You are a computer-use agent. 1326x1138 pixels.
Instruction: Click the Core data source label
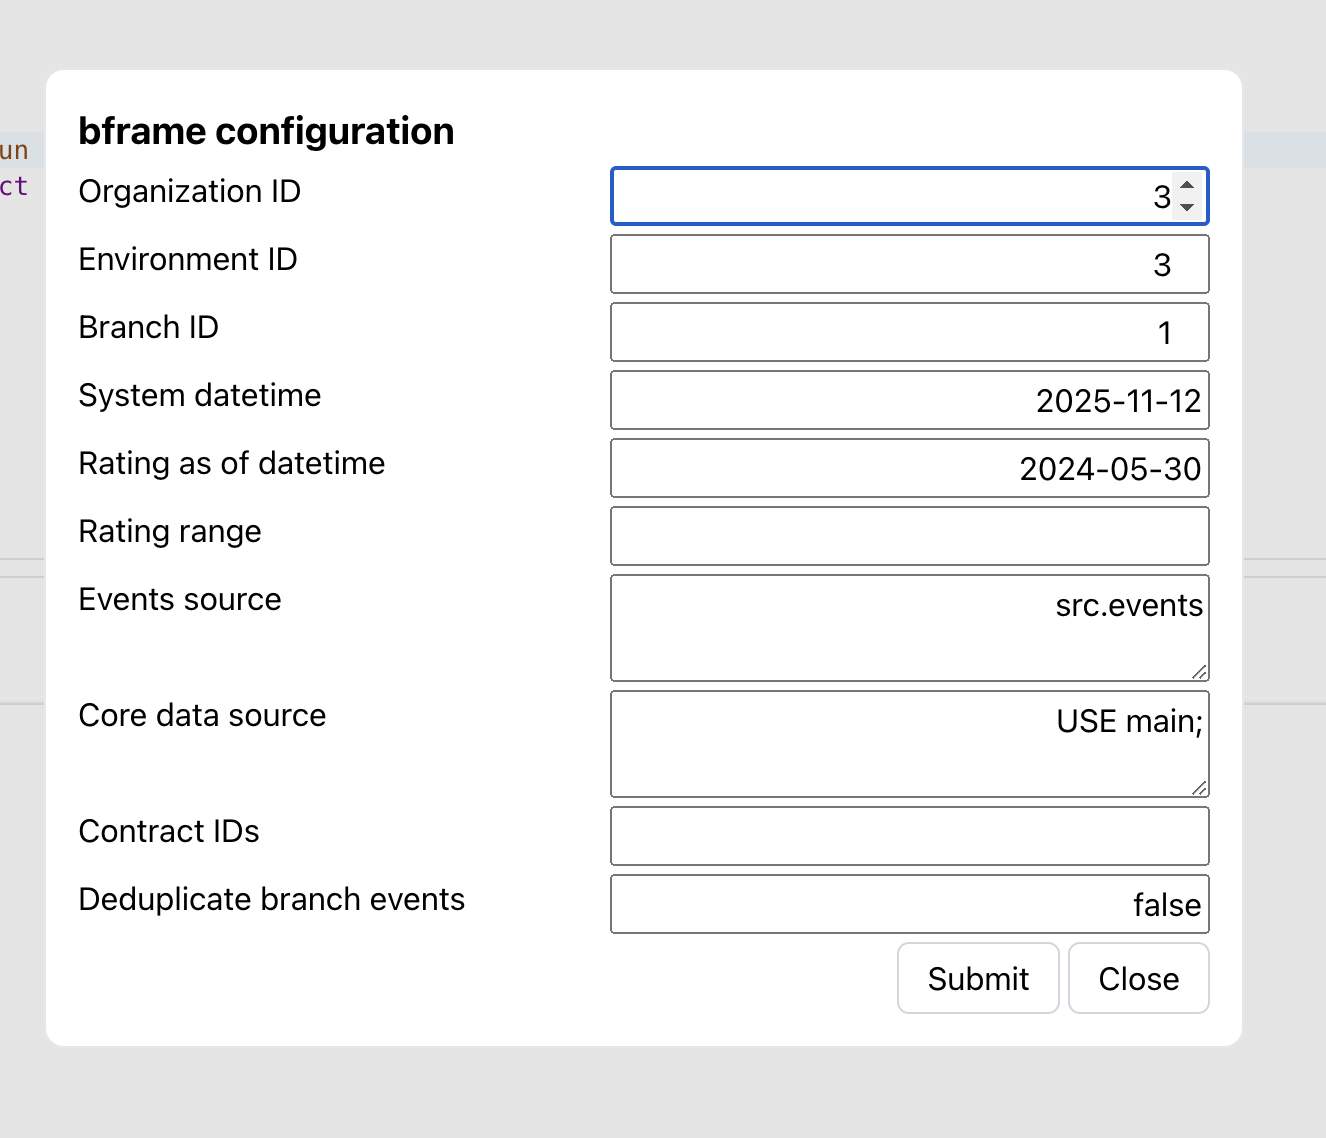[203, 715]
